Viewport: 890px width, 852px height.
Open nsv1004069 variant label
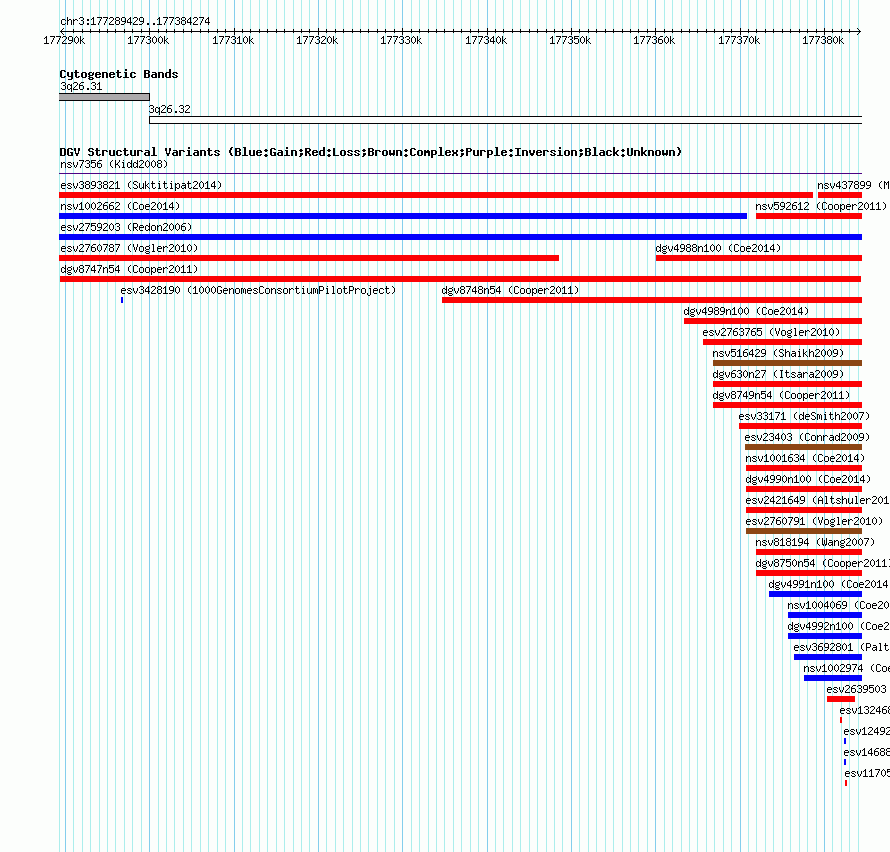pos(838,605)
